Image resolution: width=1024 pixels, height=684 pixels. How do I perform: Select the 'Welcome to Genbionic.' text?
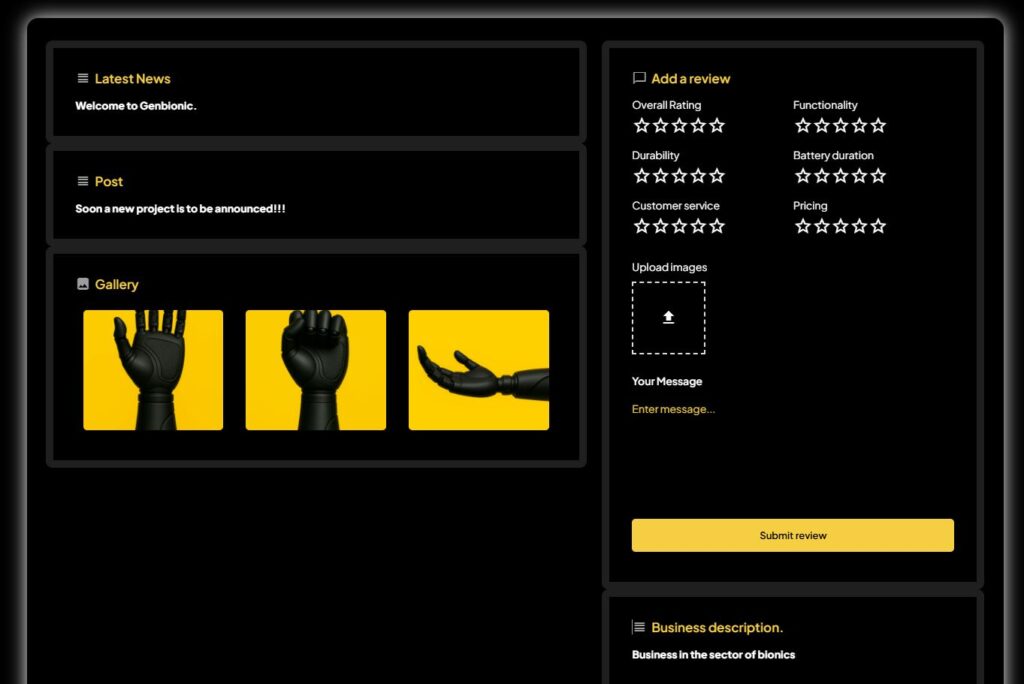pyautogui.click(x=136, y=106)
